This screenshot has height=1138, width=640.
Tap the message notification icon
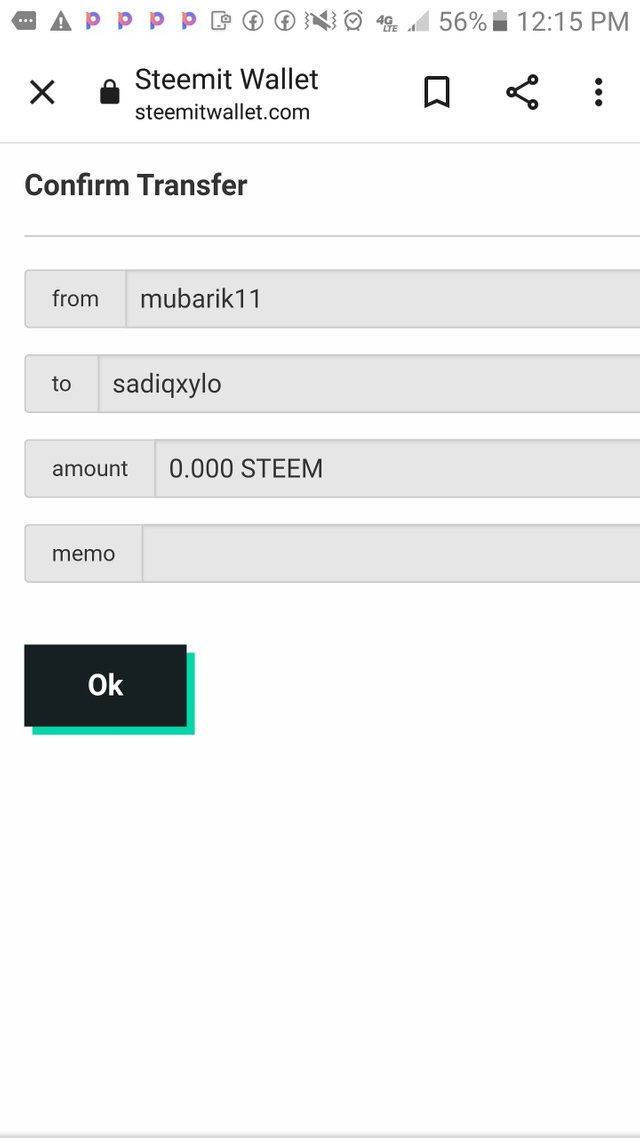(x=25, y=22)
